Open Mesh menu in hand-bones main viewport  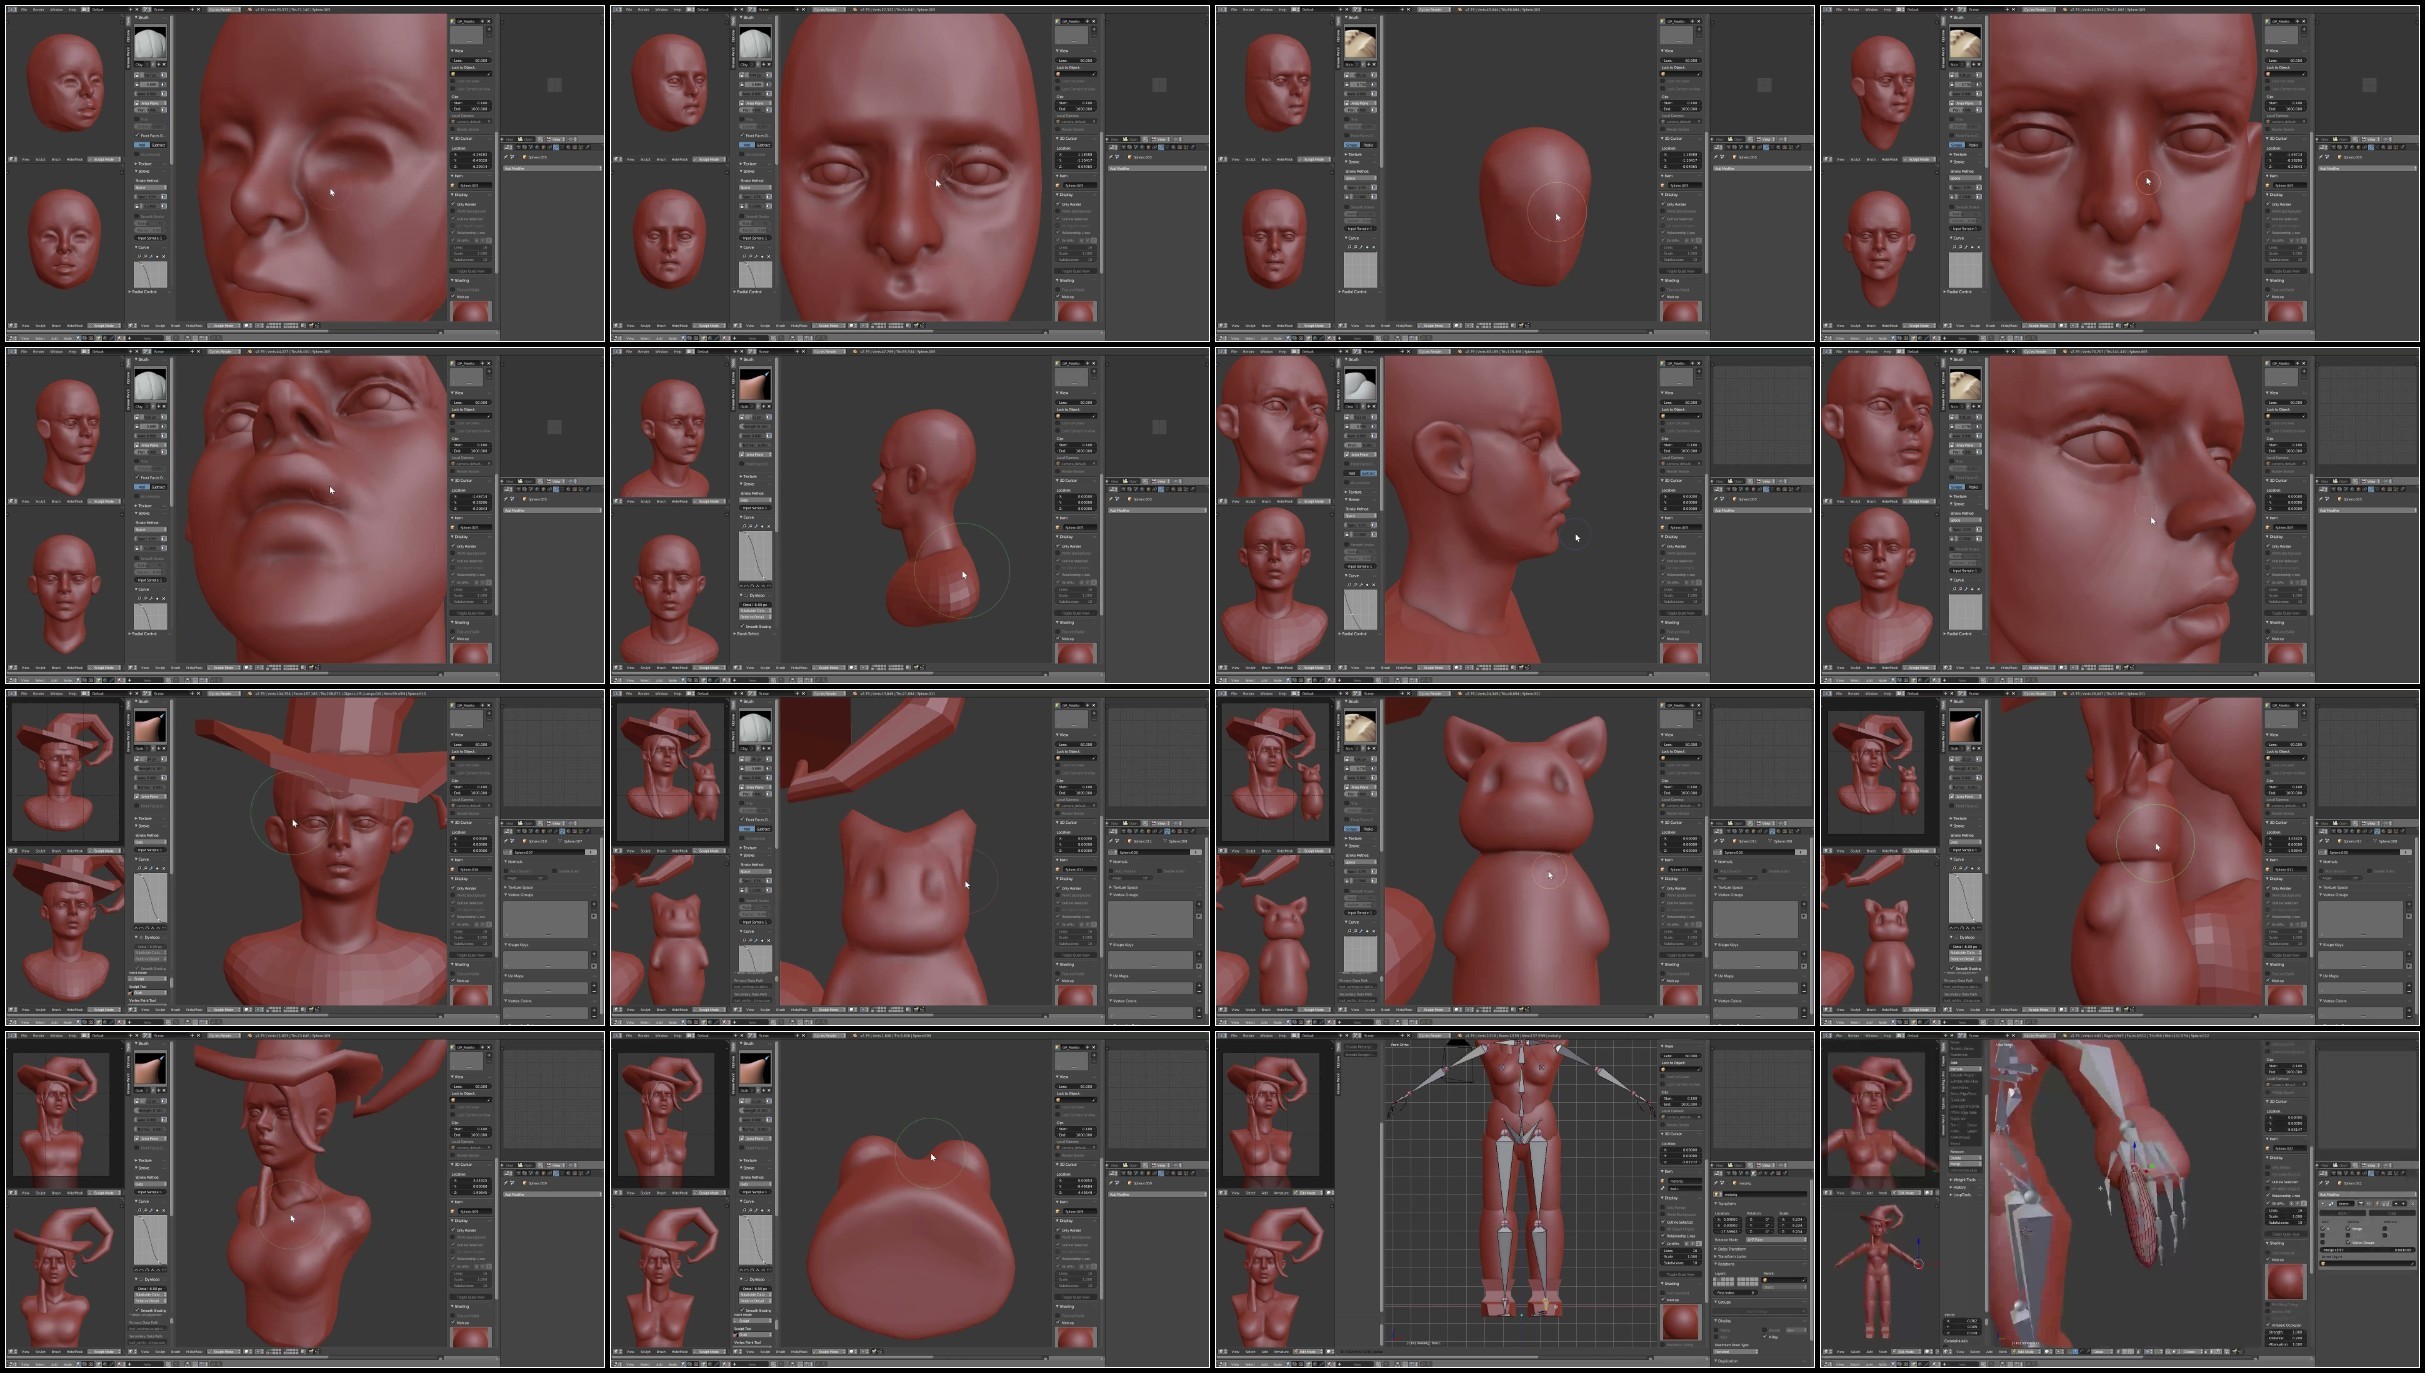[2003, 1351]
